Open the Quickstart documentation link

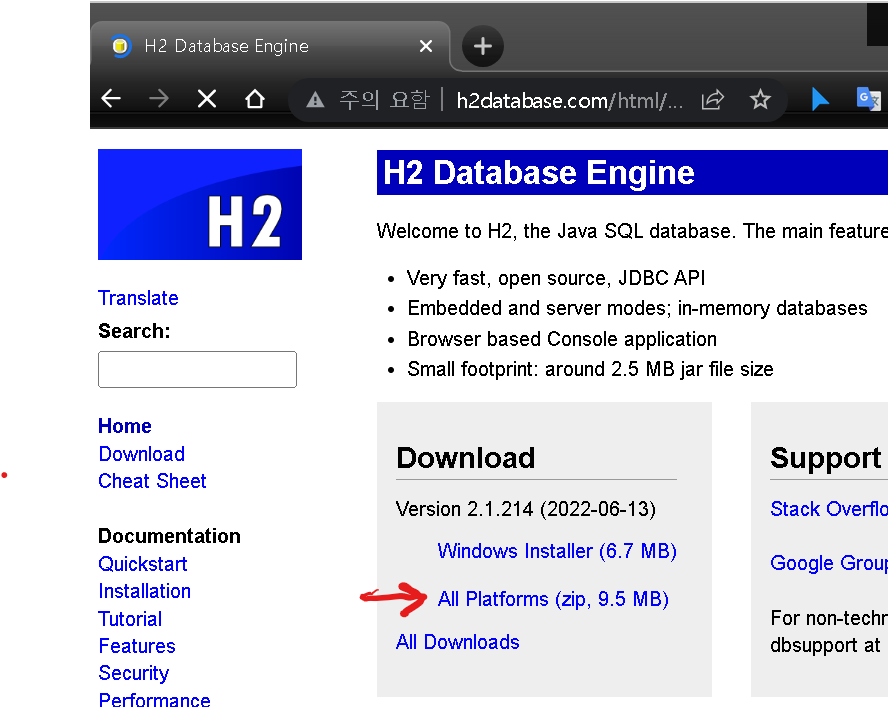tap(142, 564)
